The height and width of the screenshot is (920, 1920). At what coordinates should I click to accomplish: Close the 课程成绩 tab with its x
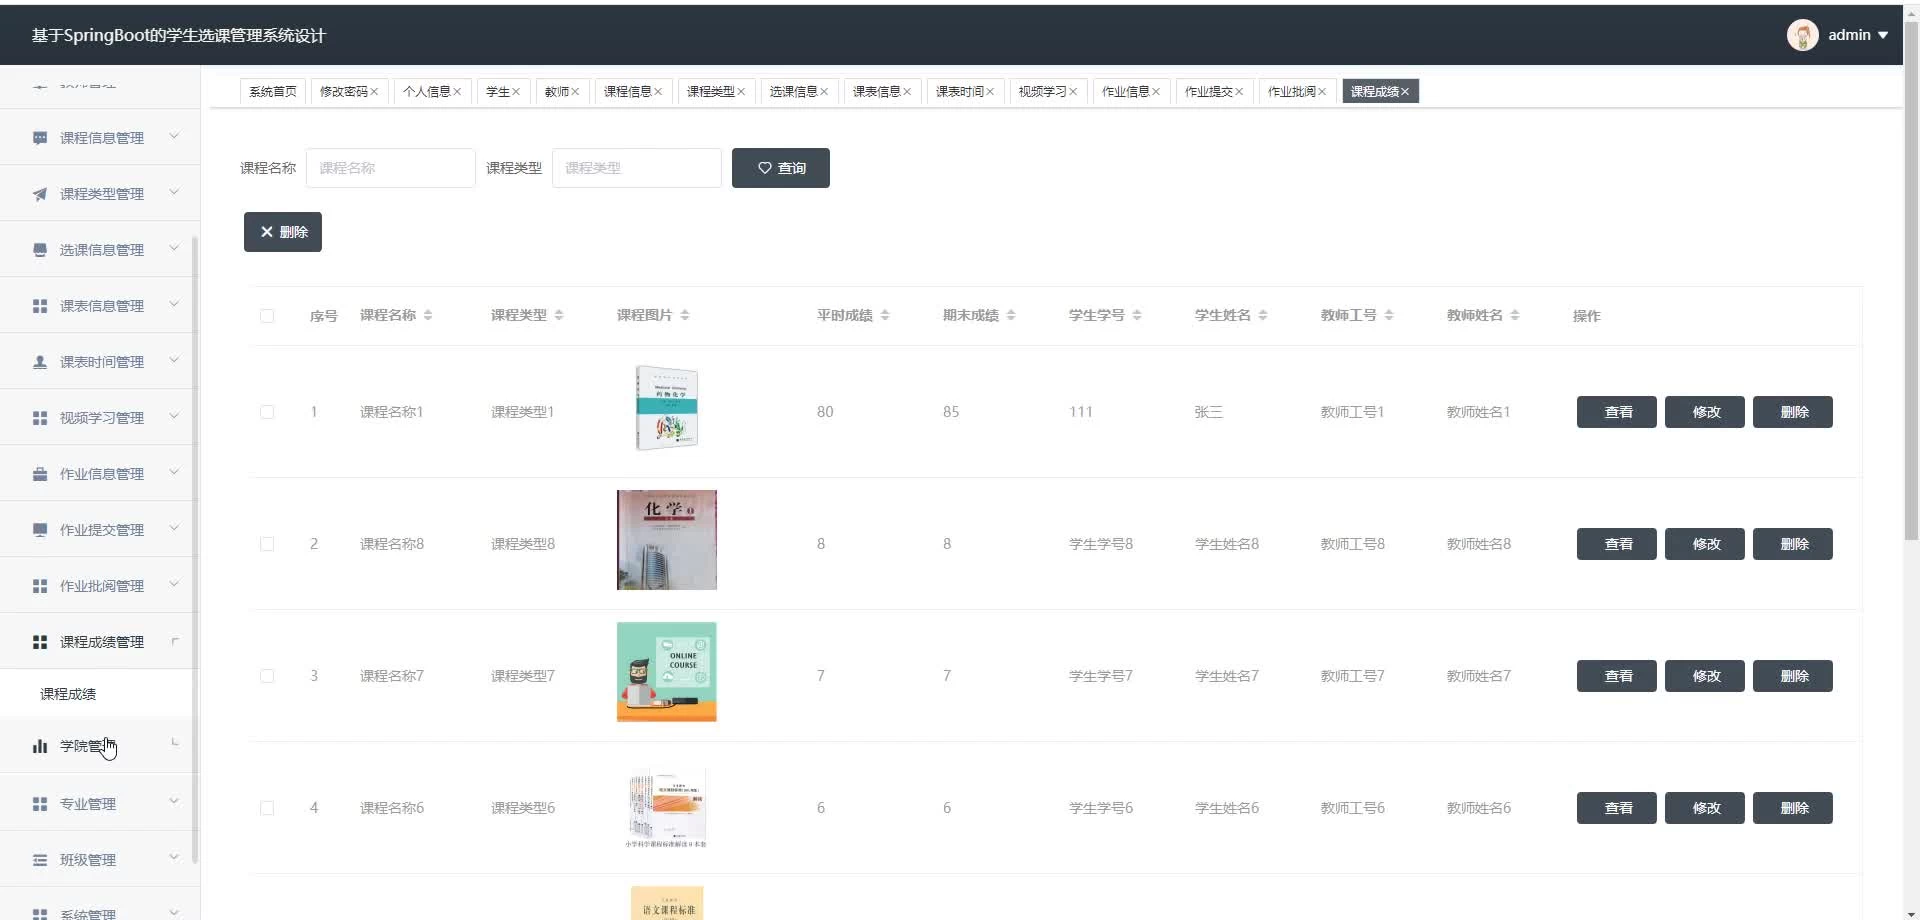point(1405,92)
